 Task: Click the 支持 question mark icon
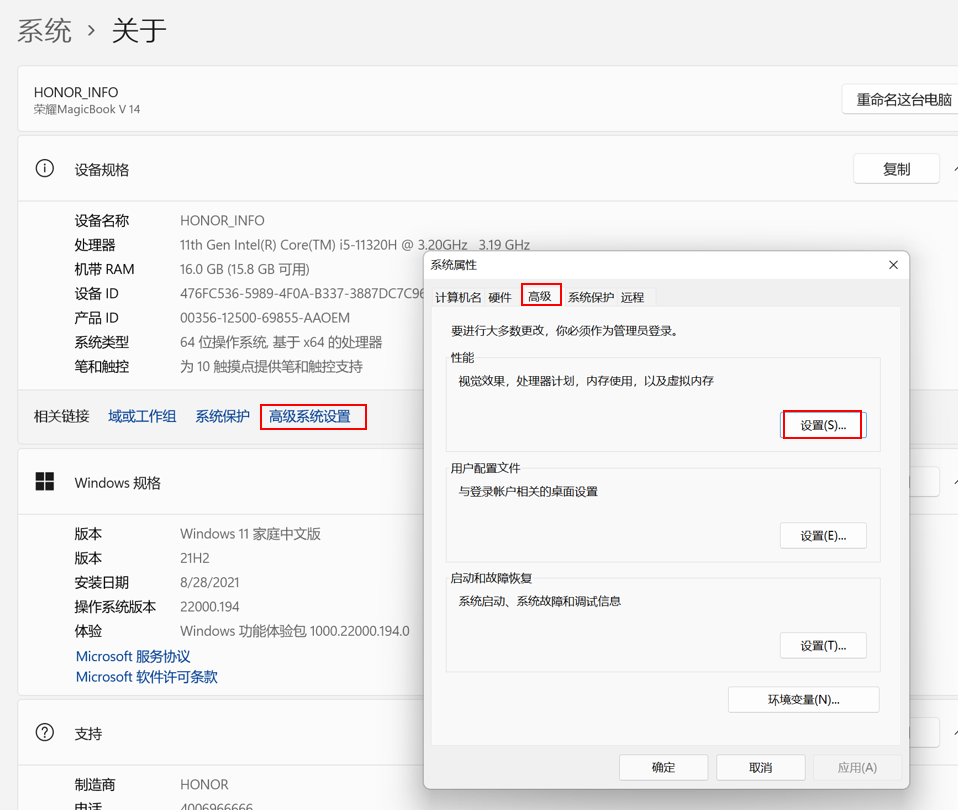45,733
